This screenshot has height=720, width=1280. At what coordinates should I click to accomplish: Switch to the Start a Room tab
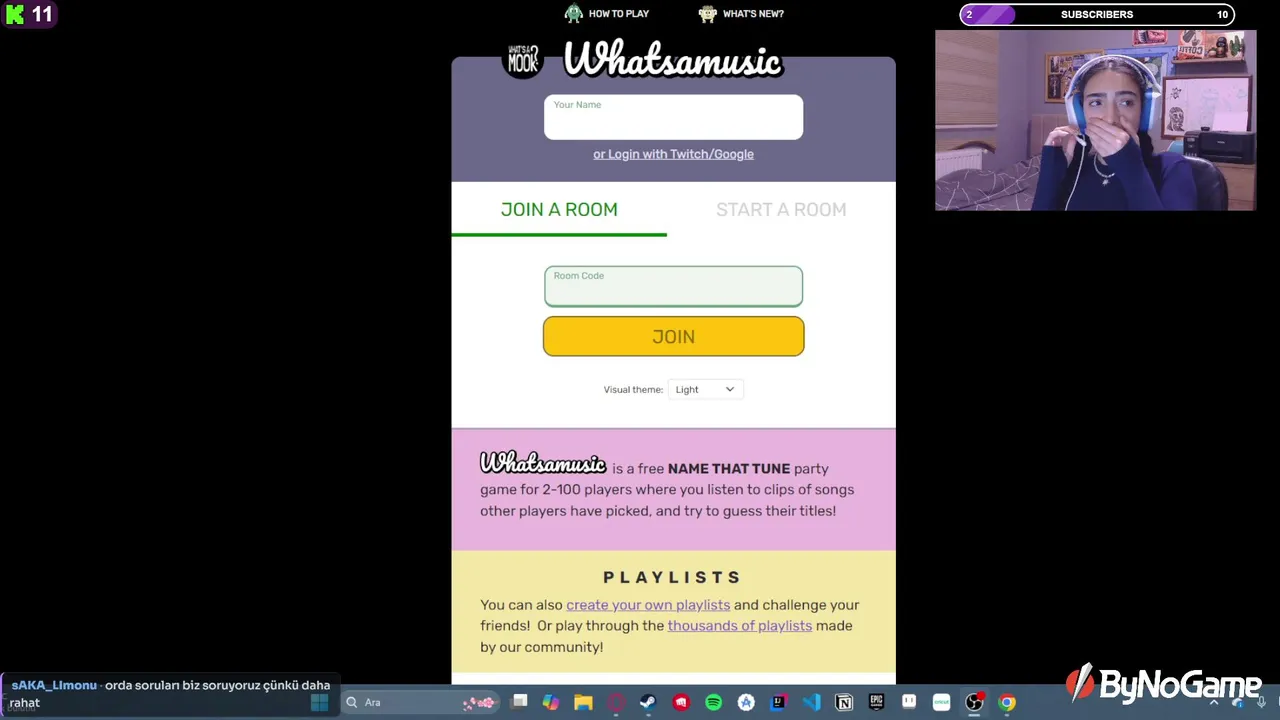(781, 209)
